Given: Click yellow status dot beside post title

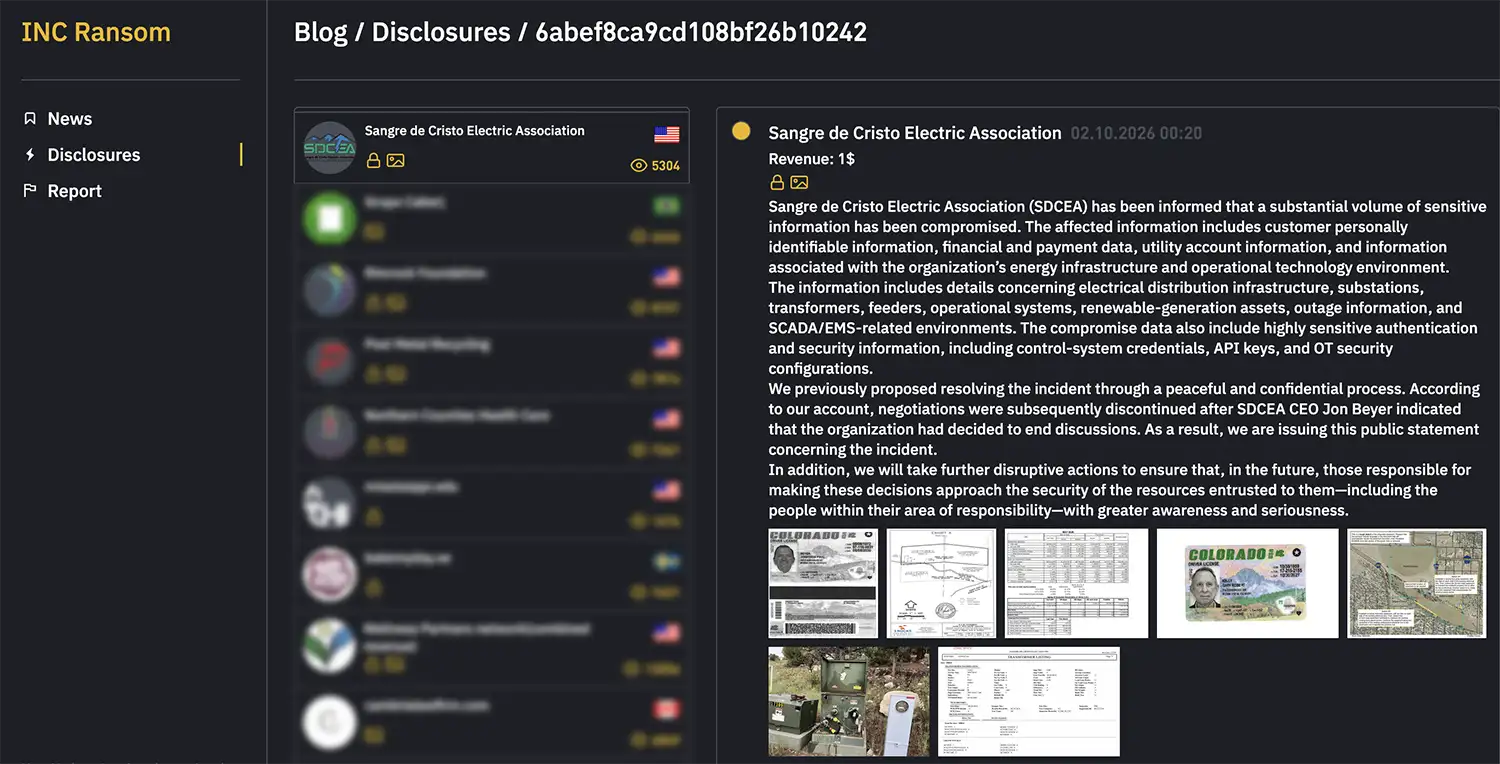Looking at the screenshot, I should coord(741,131).
